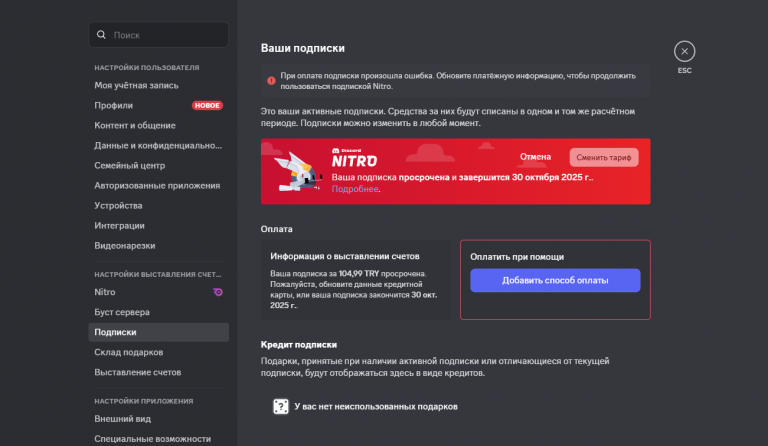Select Устройства in the sidebar

pyautogui.click(x=158, y=206)
